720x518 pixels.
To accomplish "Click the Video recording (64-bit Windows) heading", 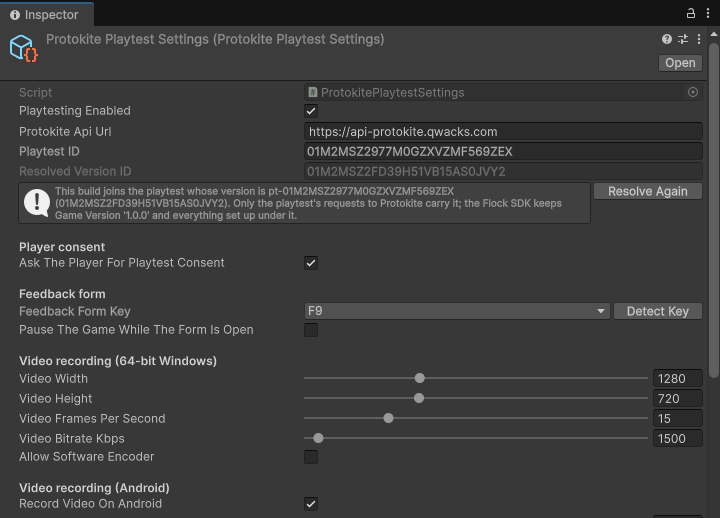I will click(118, 361).
